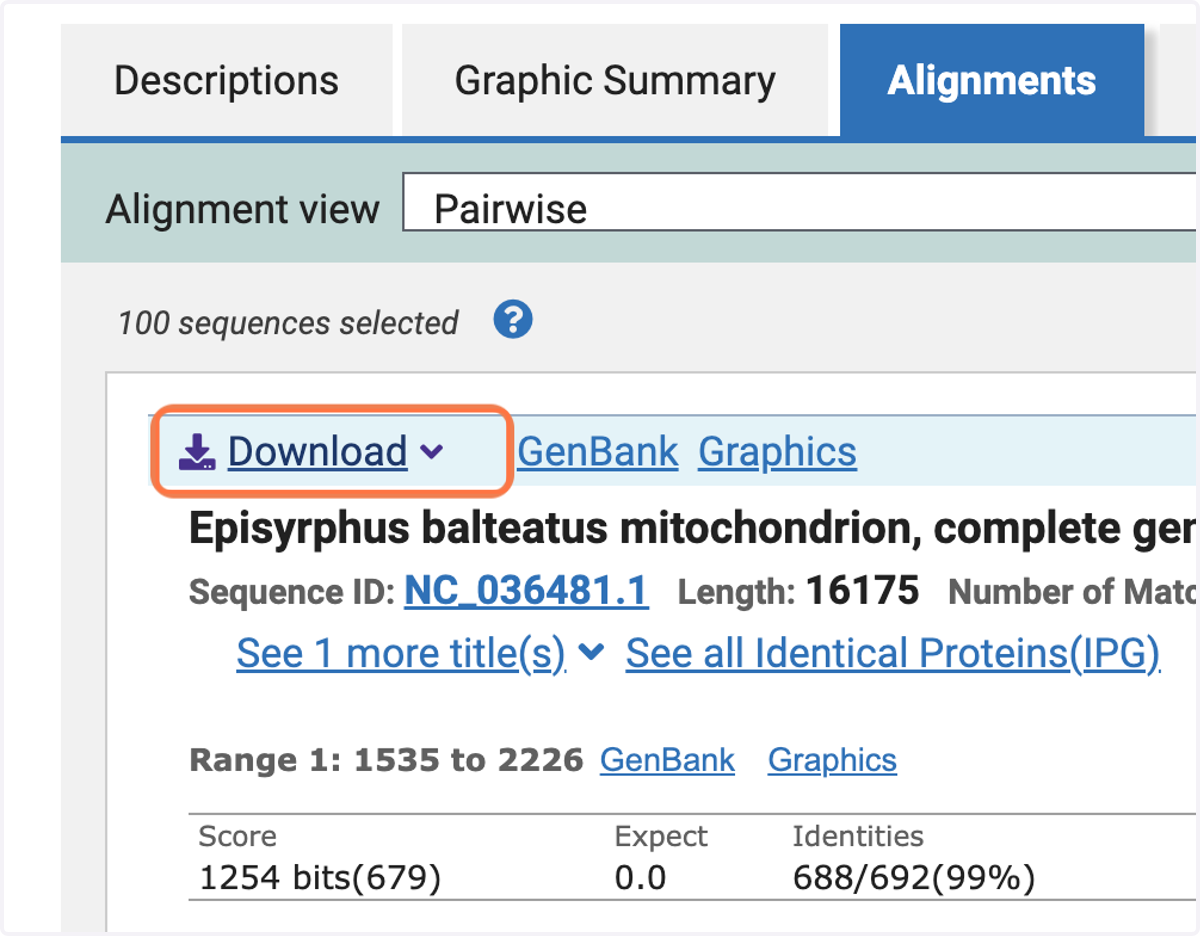This screenshot has height=936, width=1200.
Task: Open the Download link
Action: click(x=317, y=452)
